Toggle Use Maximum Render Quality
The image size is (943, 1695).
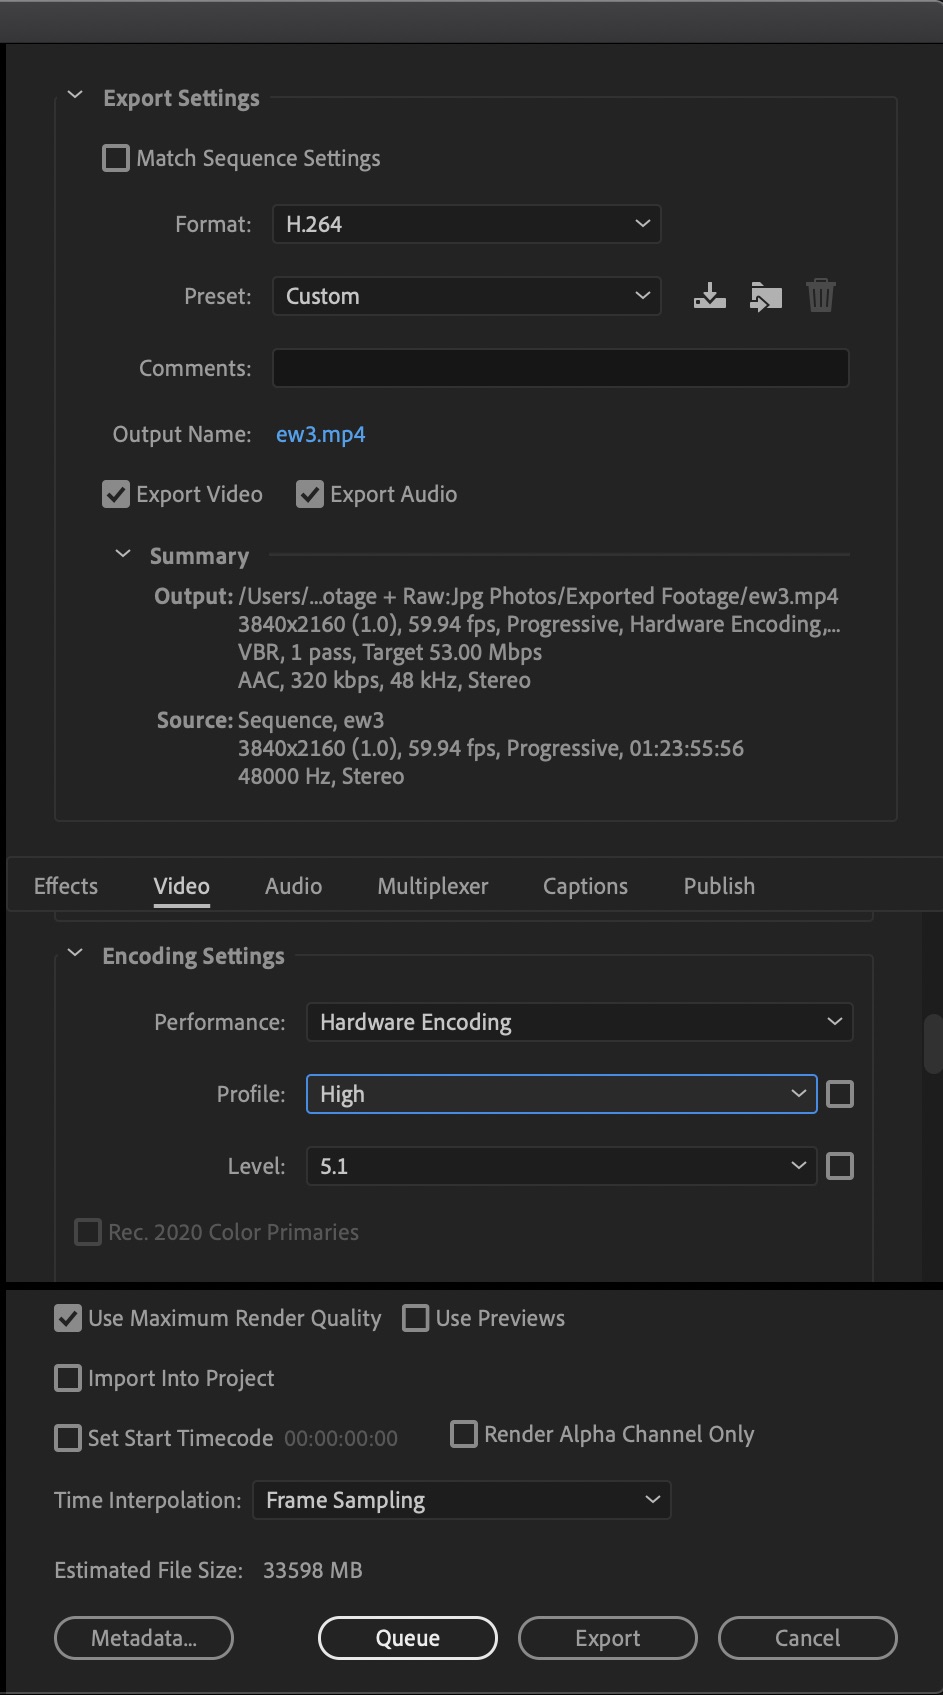[x=68, y=1318]
